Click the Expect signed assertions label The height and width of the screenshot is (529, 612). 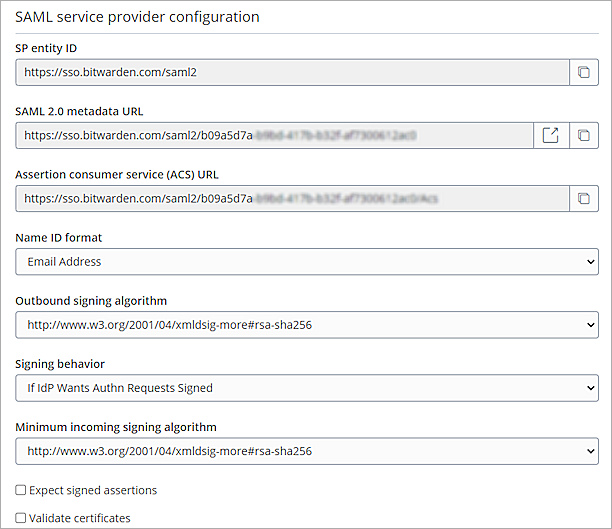pos(93,490)
